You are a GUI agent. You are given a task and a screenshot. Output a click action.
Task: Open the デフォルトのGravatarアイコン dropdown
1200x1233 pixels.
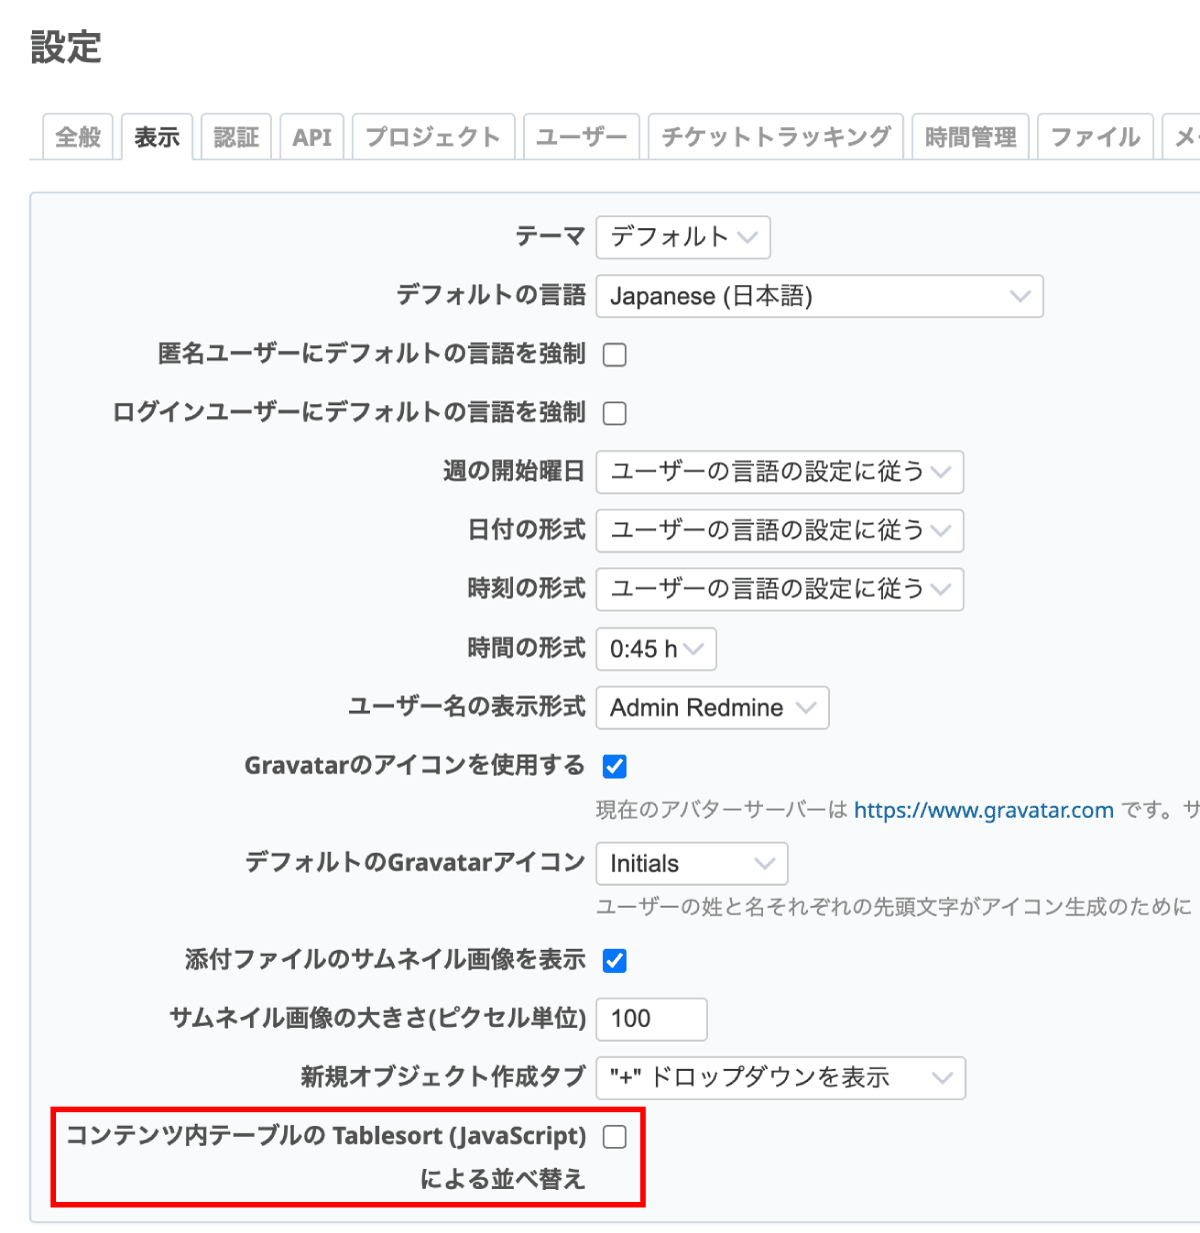point(691,864)
